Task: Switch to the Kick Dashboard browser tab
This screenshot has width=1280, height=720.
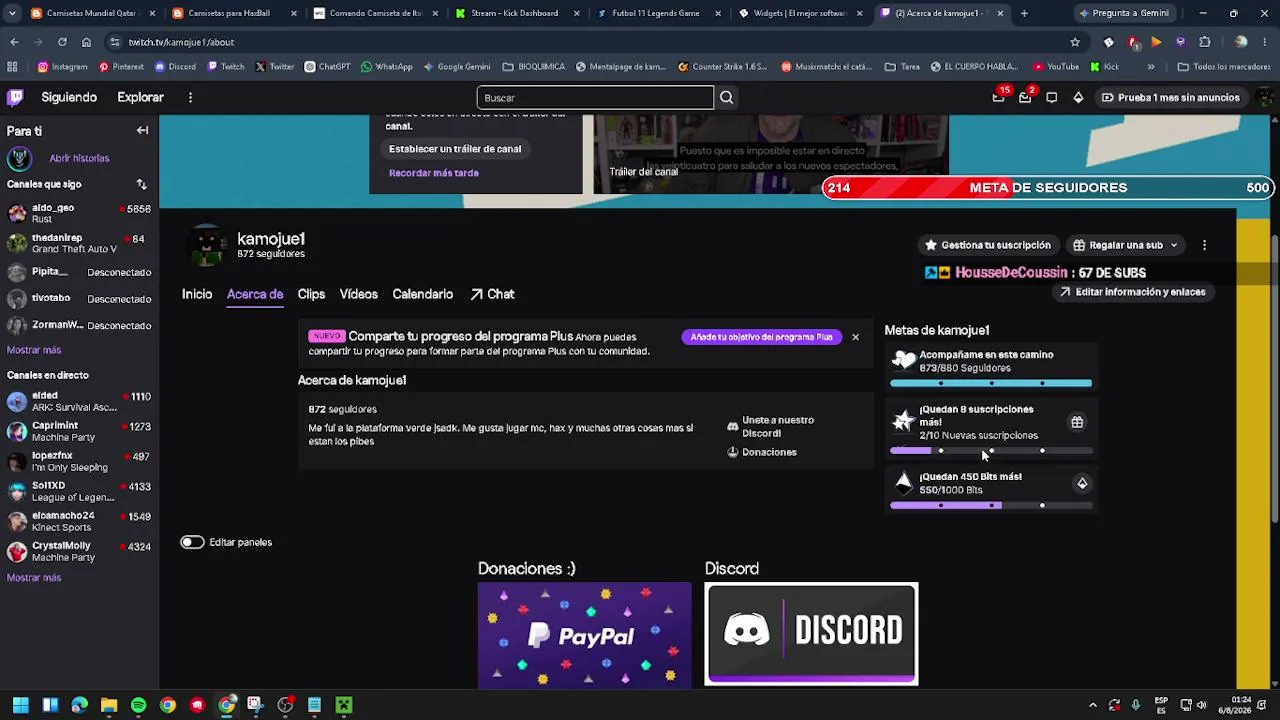Action: [516, 14]
